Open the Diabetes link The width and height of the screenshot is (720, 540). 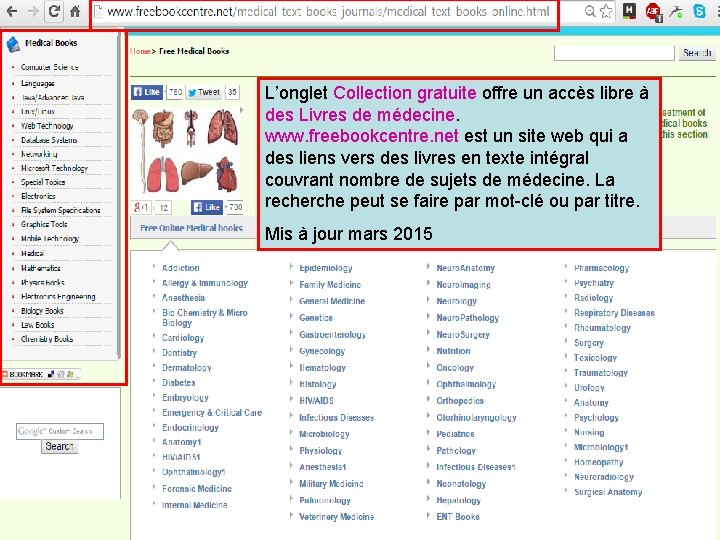(179, 382)
